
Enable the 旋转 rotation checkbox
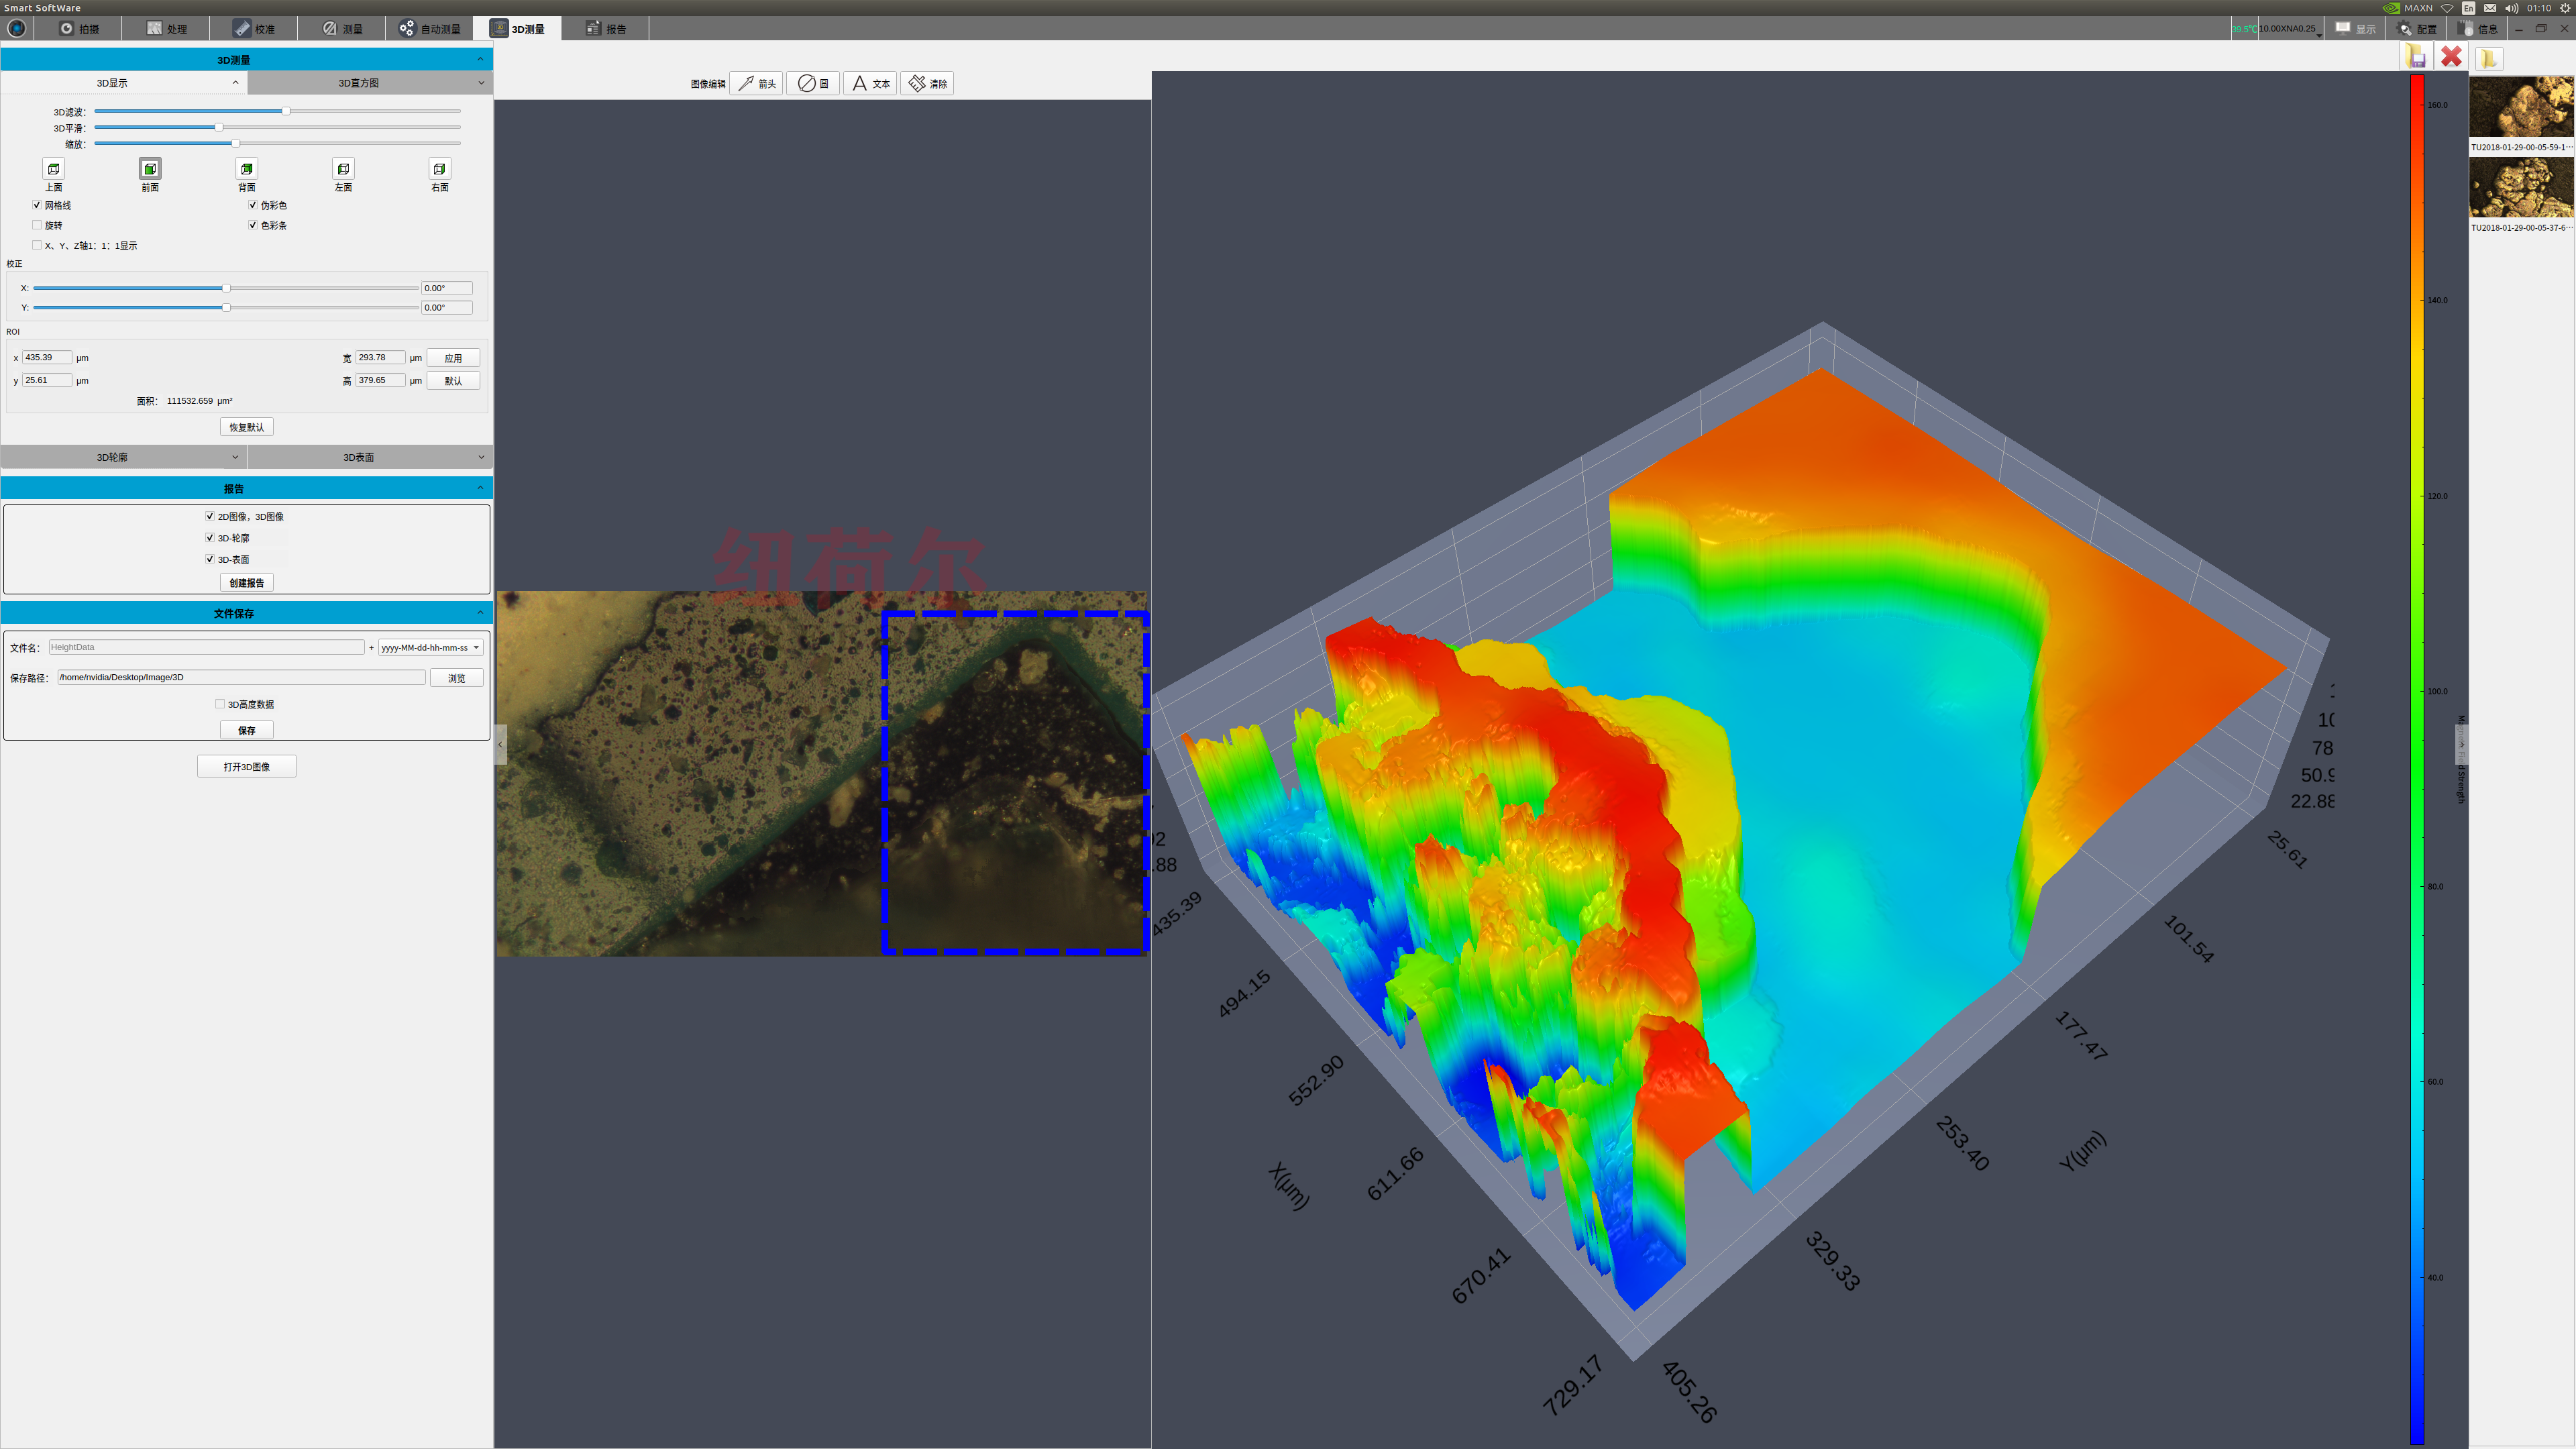click(x=37, y=225)
